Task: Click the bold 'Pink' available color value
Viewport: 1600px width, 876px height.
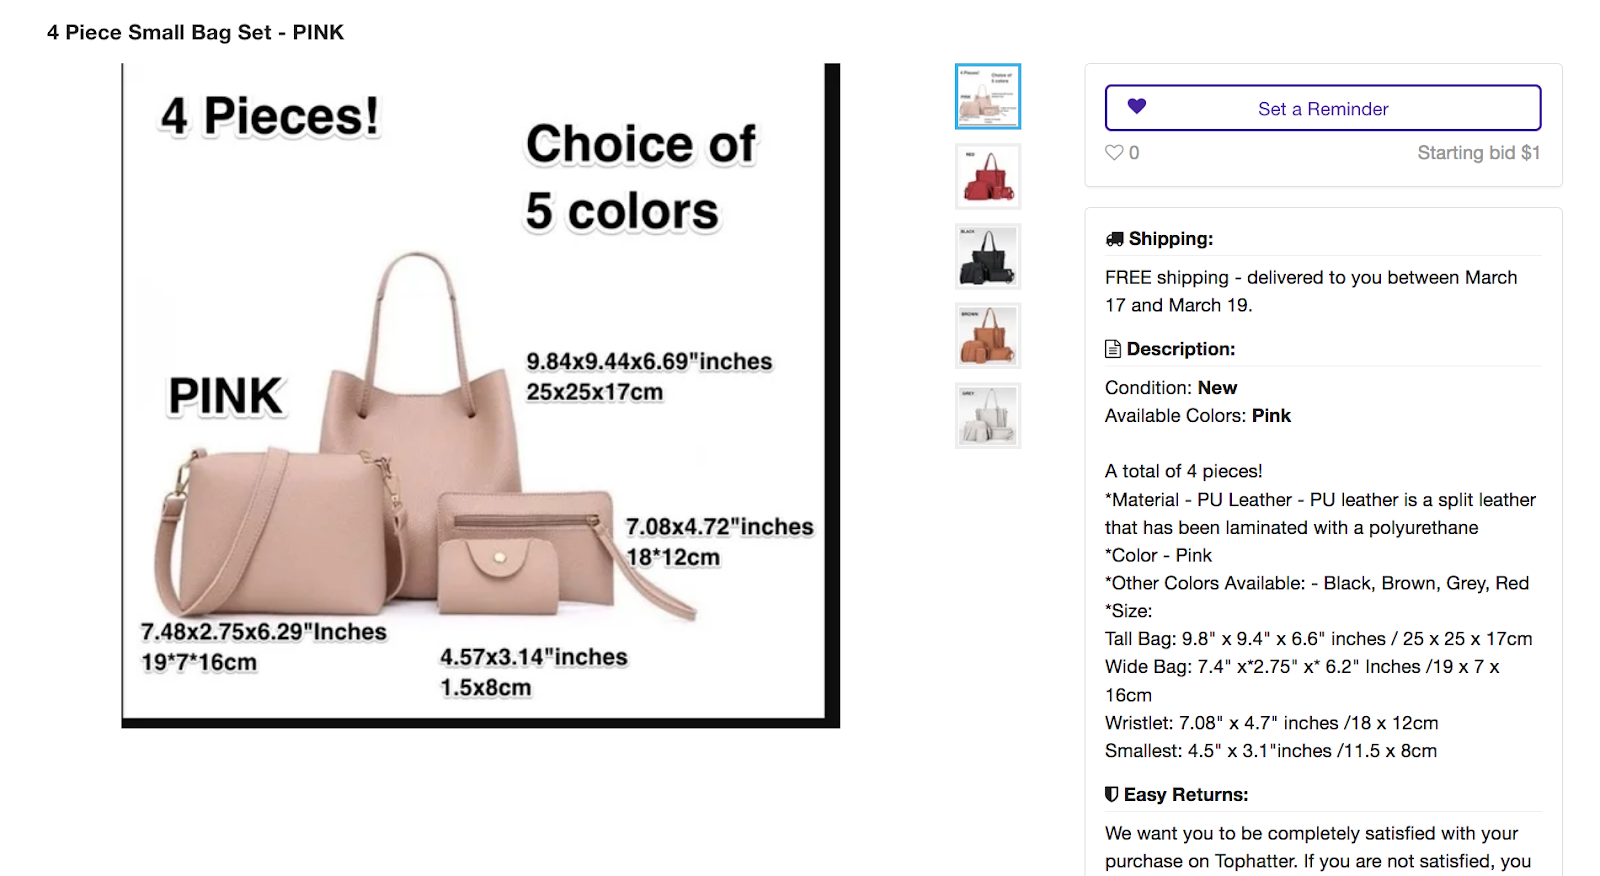Action: (1271, 416)
